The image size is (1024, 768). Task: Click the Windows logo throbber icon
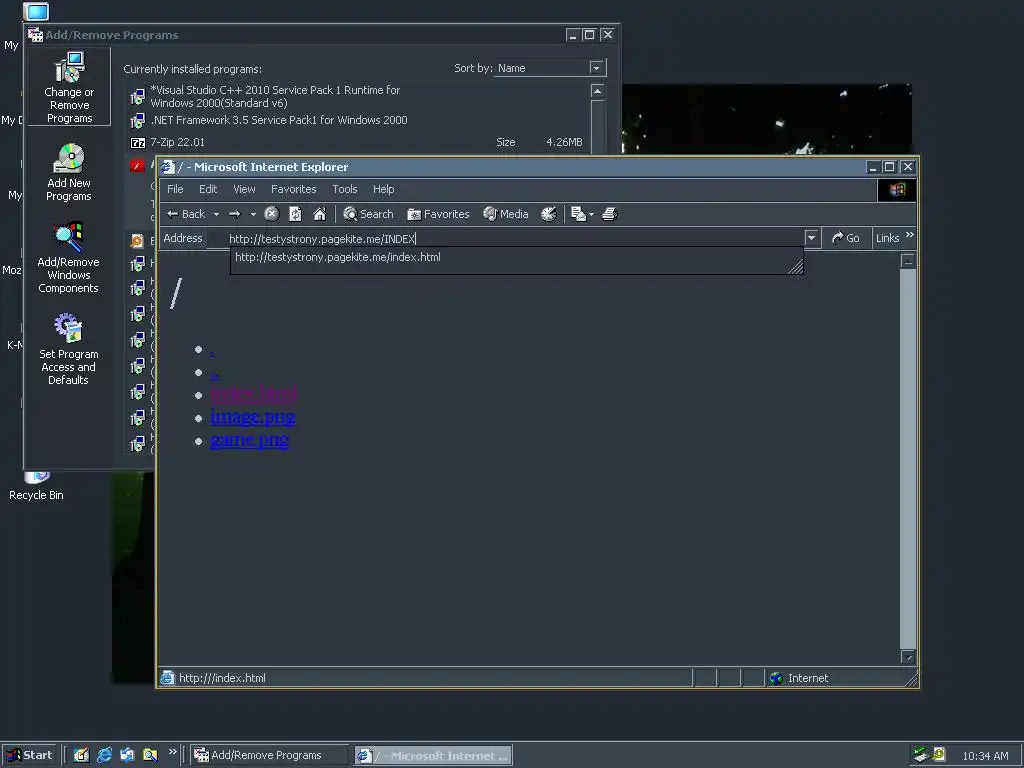point(897,190)
